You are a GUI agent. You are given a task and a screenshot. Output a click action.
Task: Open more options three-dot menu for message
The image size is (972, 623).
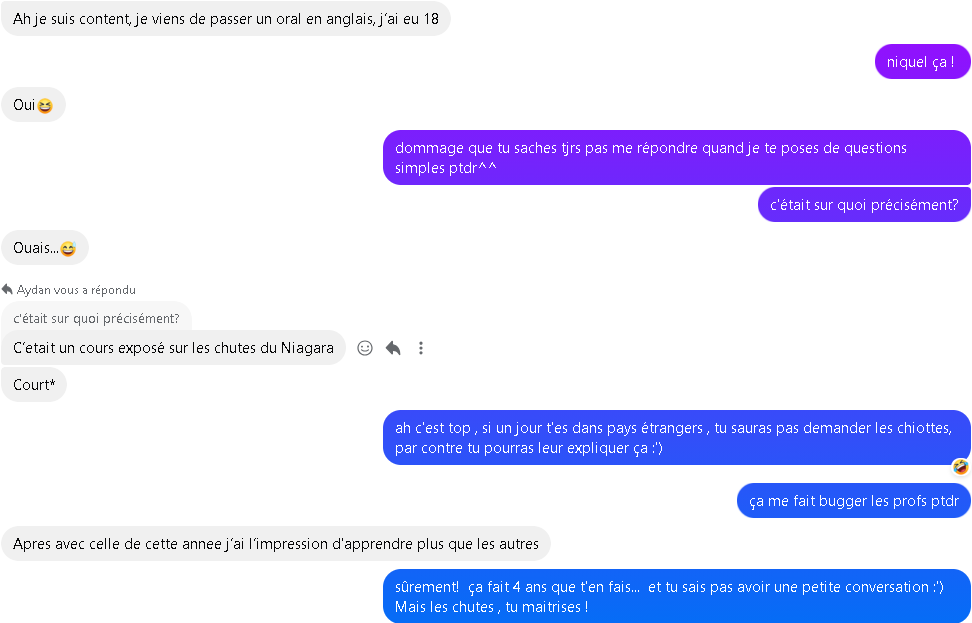[421, 348]
